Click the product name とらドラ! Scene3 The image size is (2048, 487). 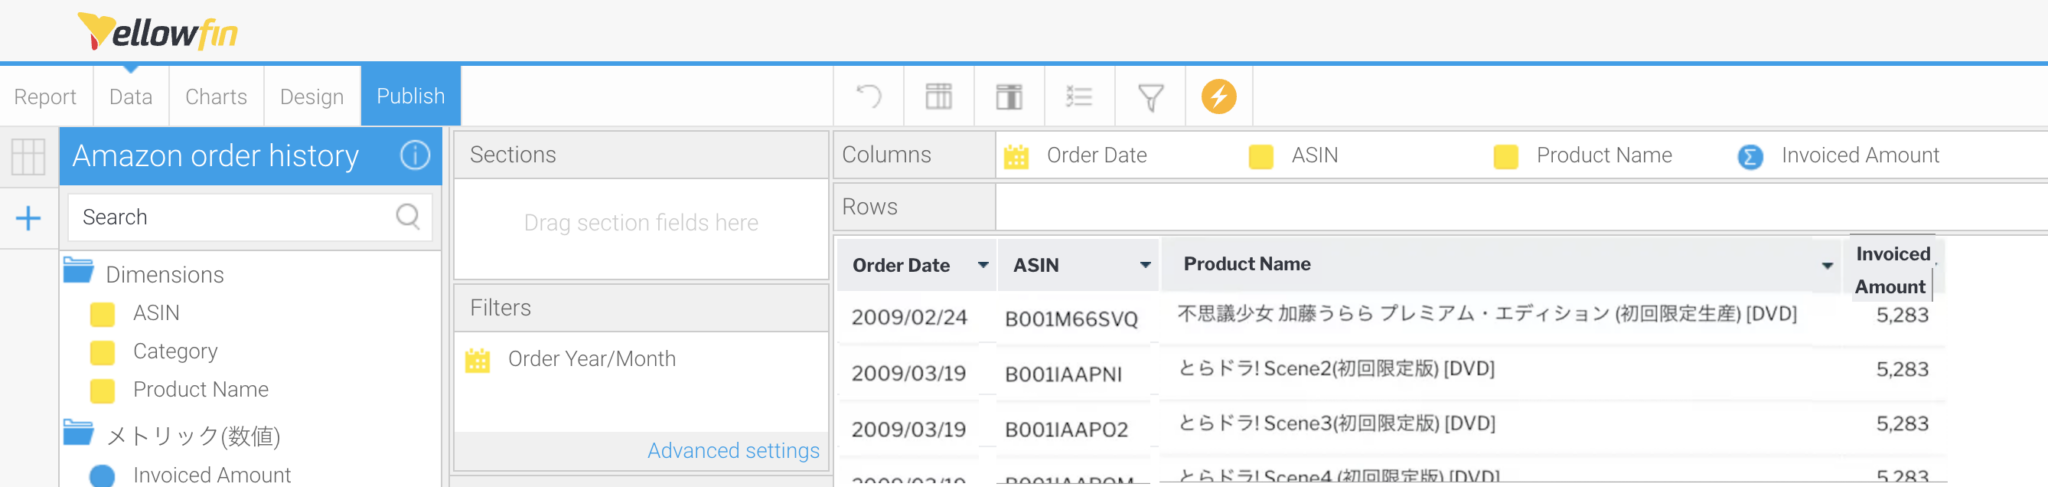click(1336, 424)
